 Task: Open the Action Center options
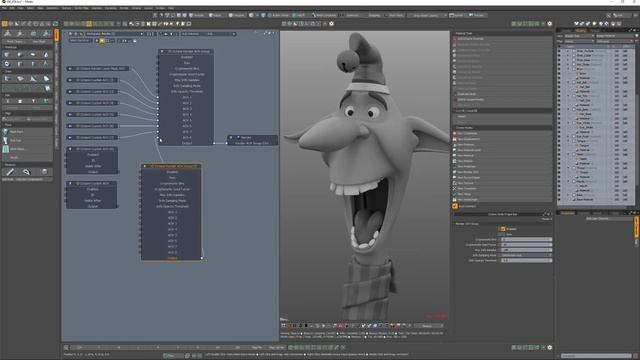(x=278, y=15)
